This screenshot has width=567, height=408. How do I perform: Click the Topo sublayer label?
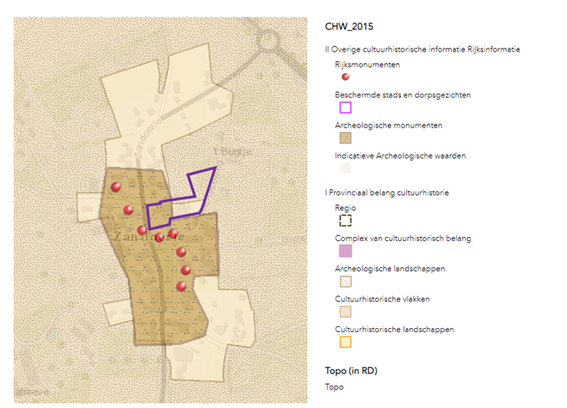(334, 387)
